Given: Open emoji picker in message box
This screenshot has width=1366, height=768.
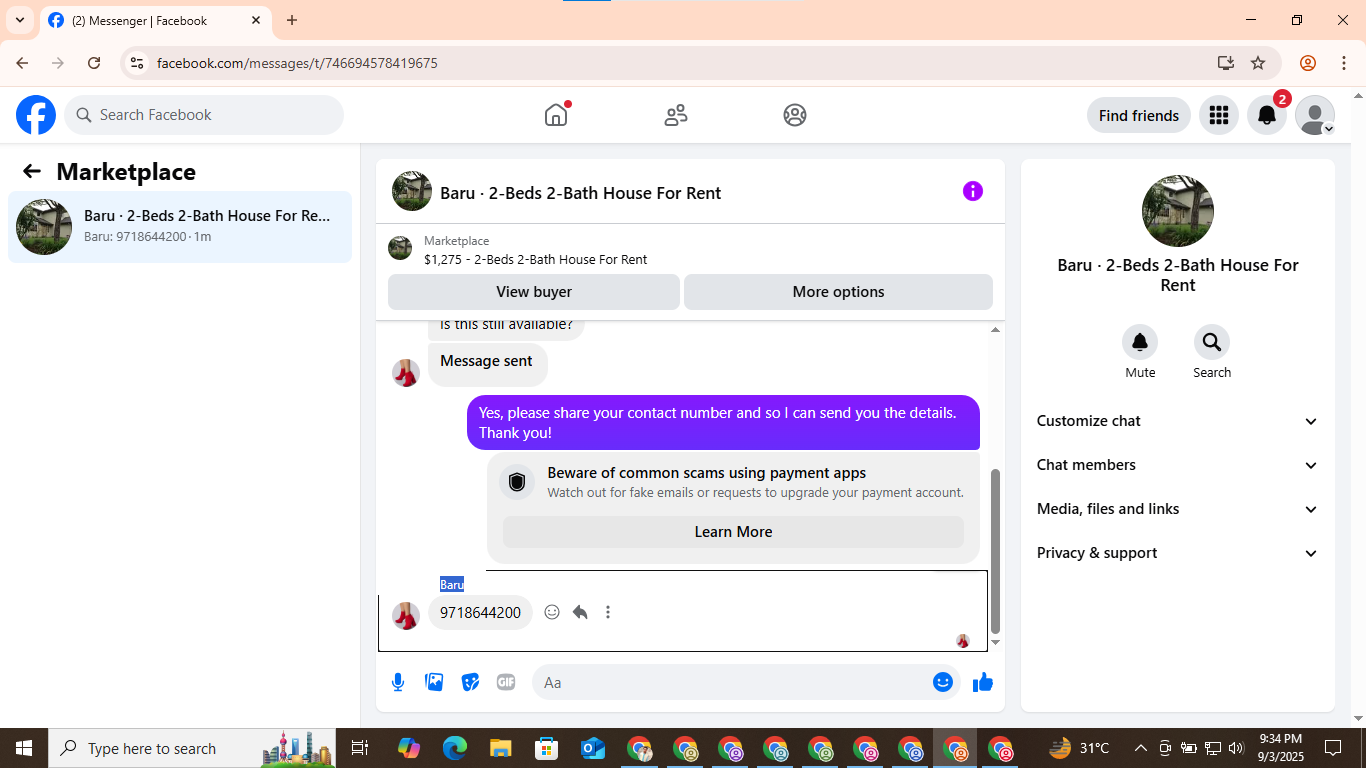Looking at the screenshot, I should pyautogui.click(x=943, y=682).
